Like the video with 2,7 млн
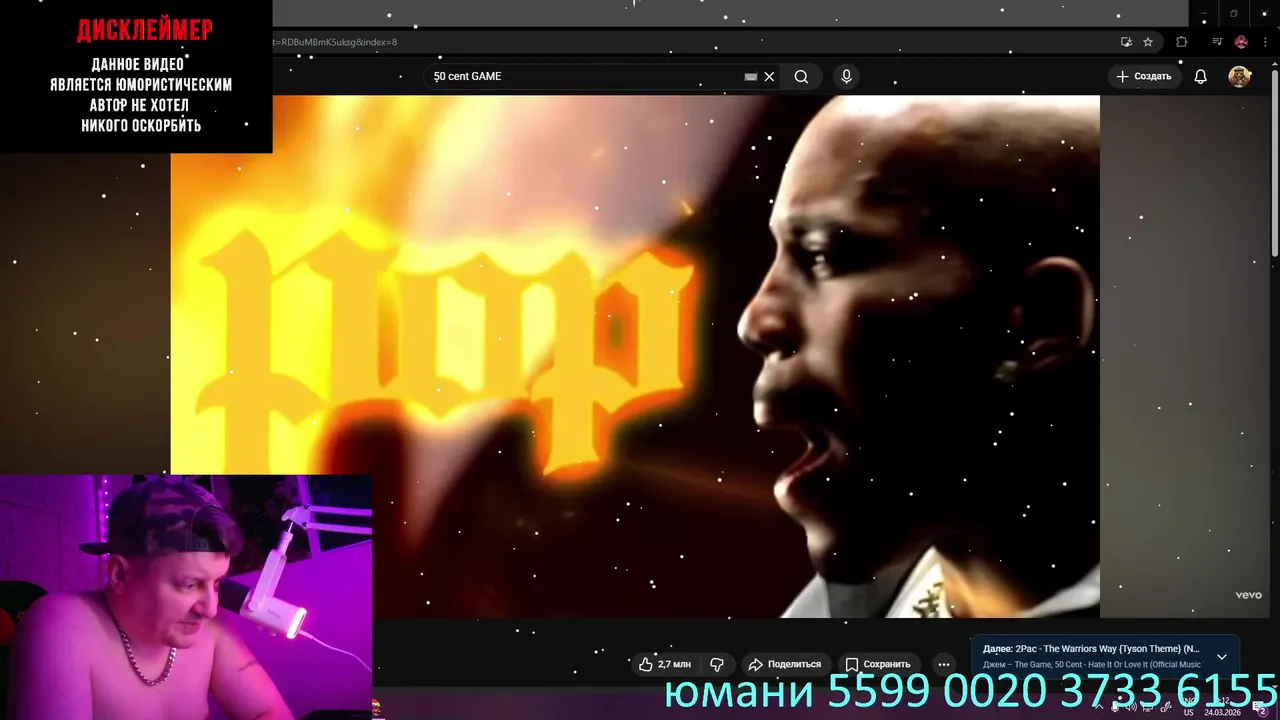The image size is (1280, 720). [665, 664]
